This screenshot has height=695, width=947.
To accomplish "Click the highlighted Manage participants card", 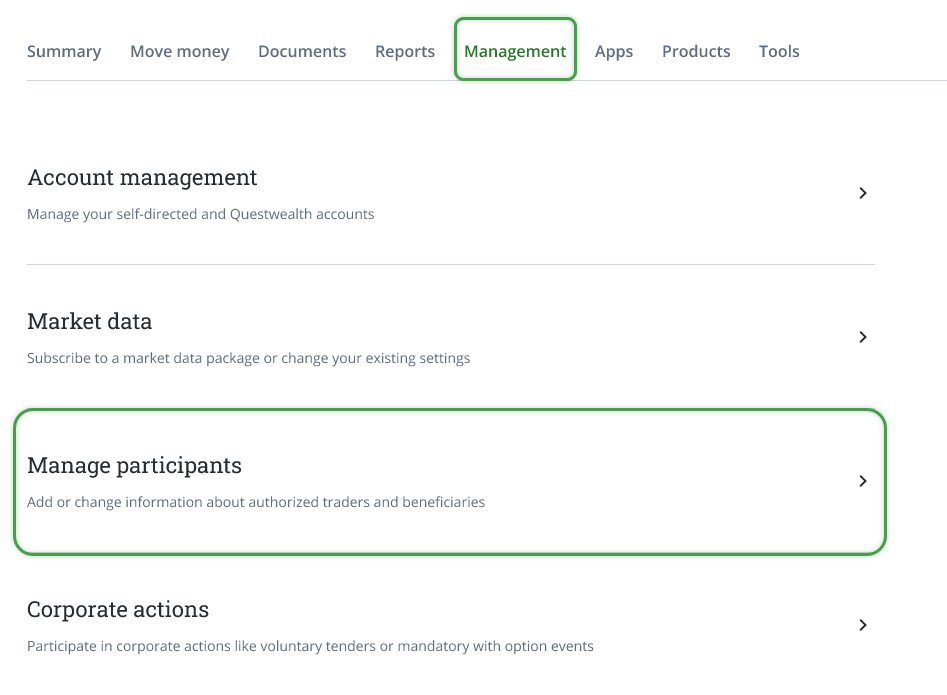I will click(450, 481).
